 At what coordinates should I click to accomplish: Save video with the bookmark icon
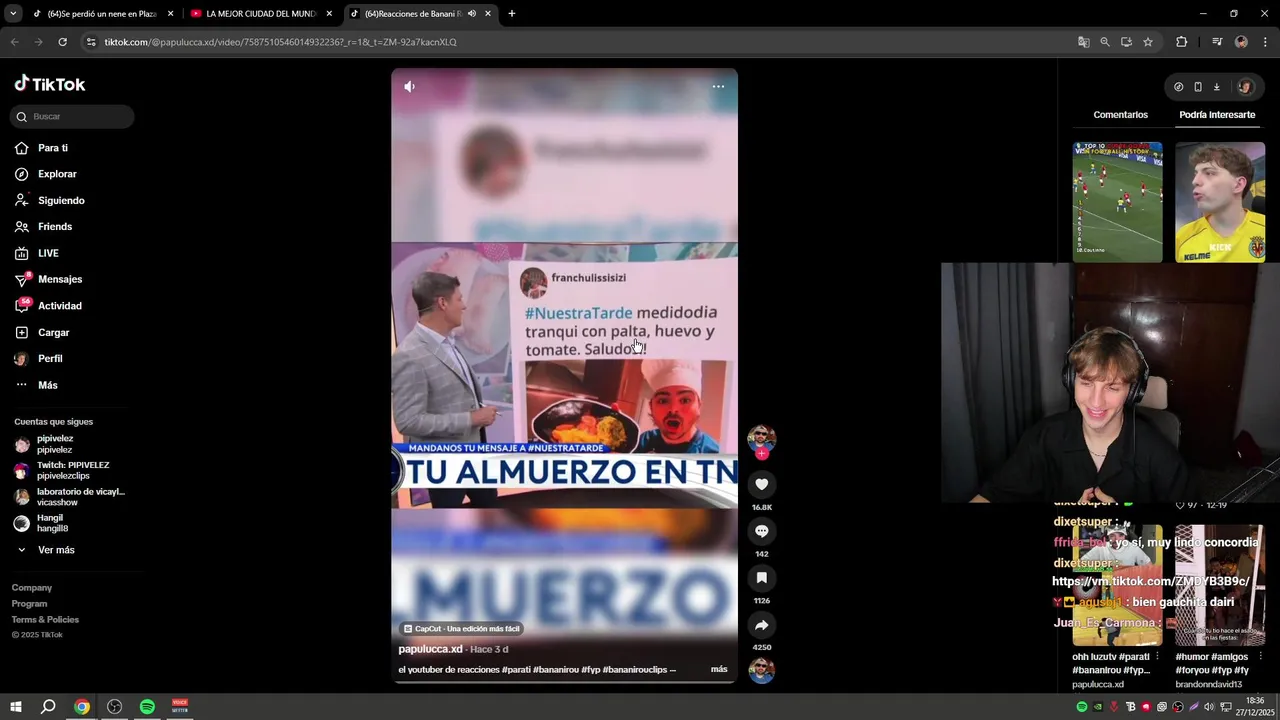pos(761,578)
